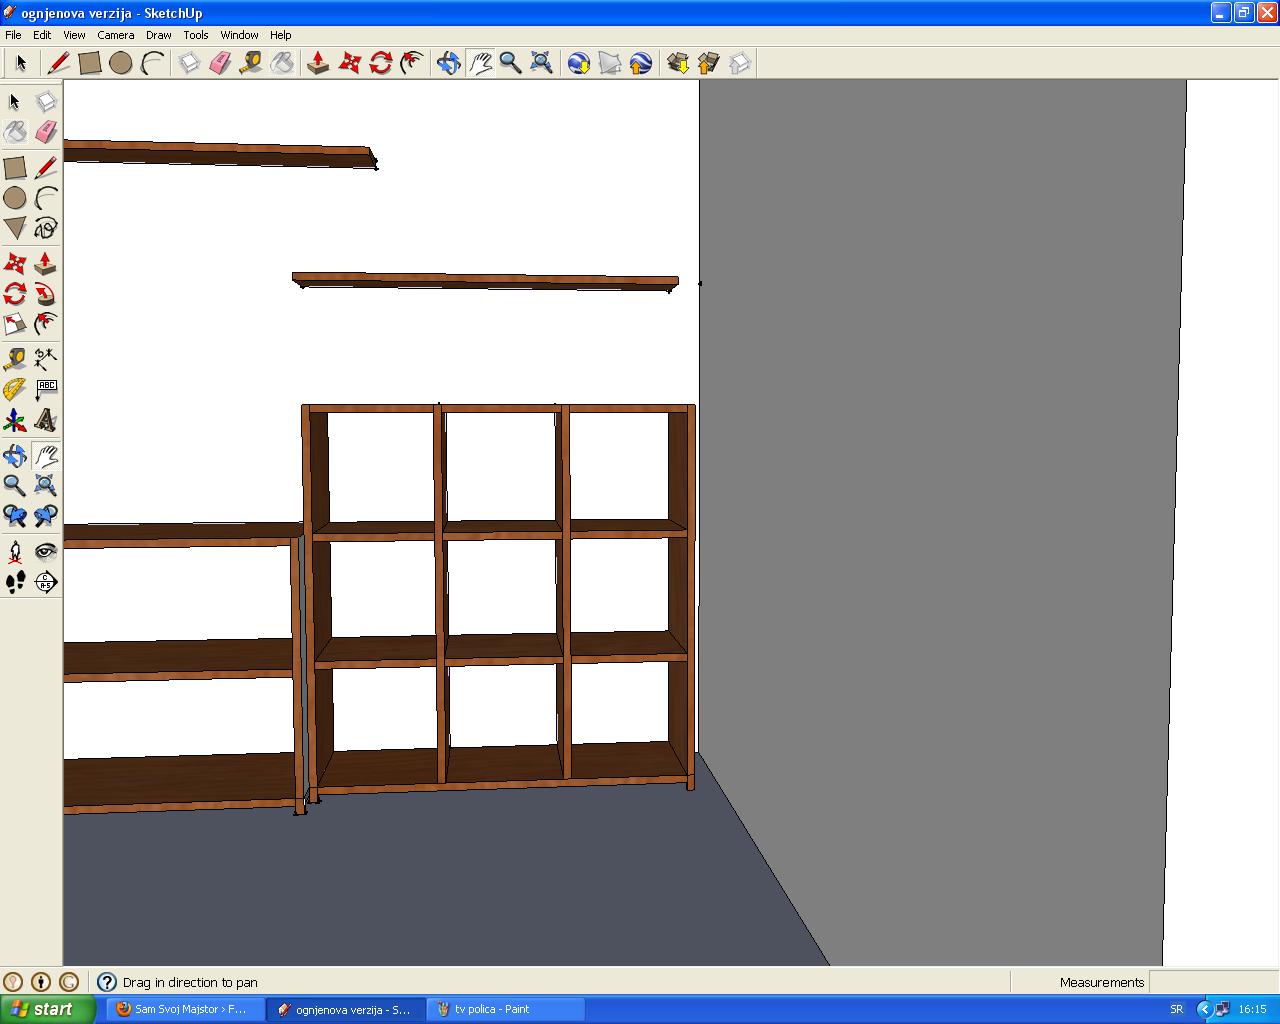
Task: Click Tape Measure in the top toolbar
Action: click(251, 63)
